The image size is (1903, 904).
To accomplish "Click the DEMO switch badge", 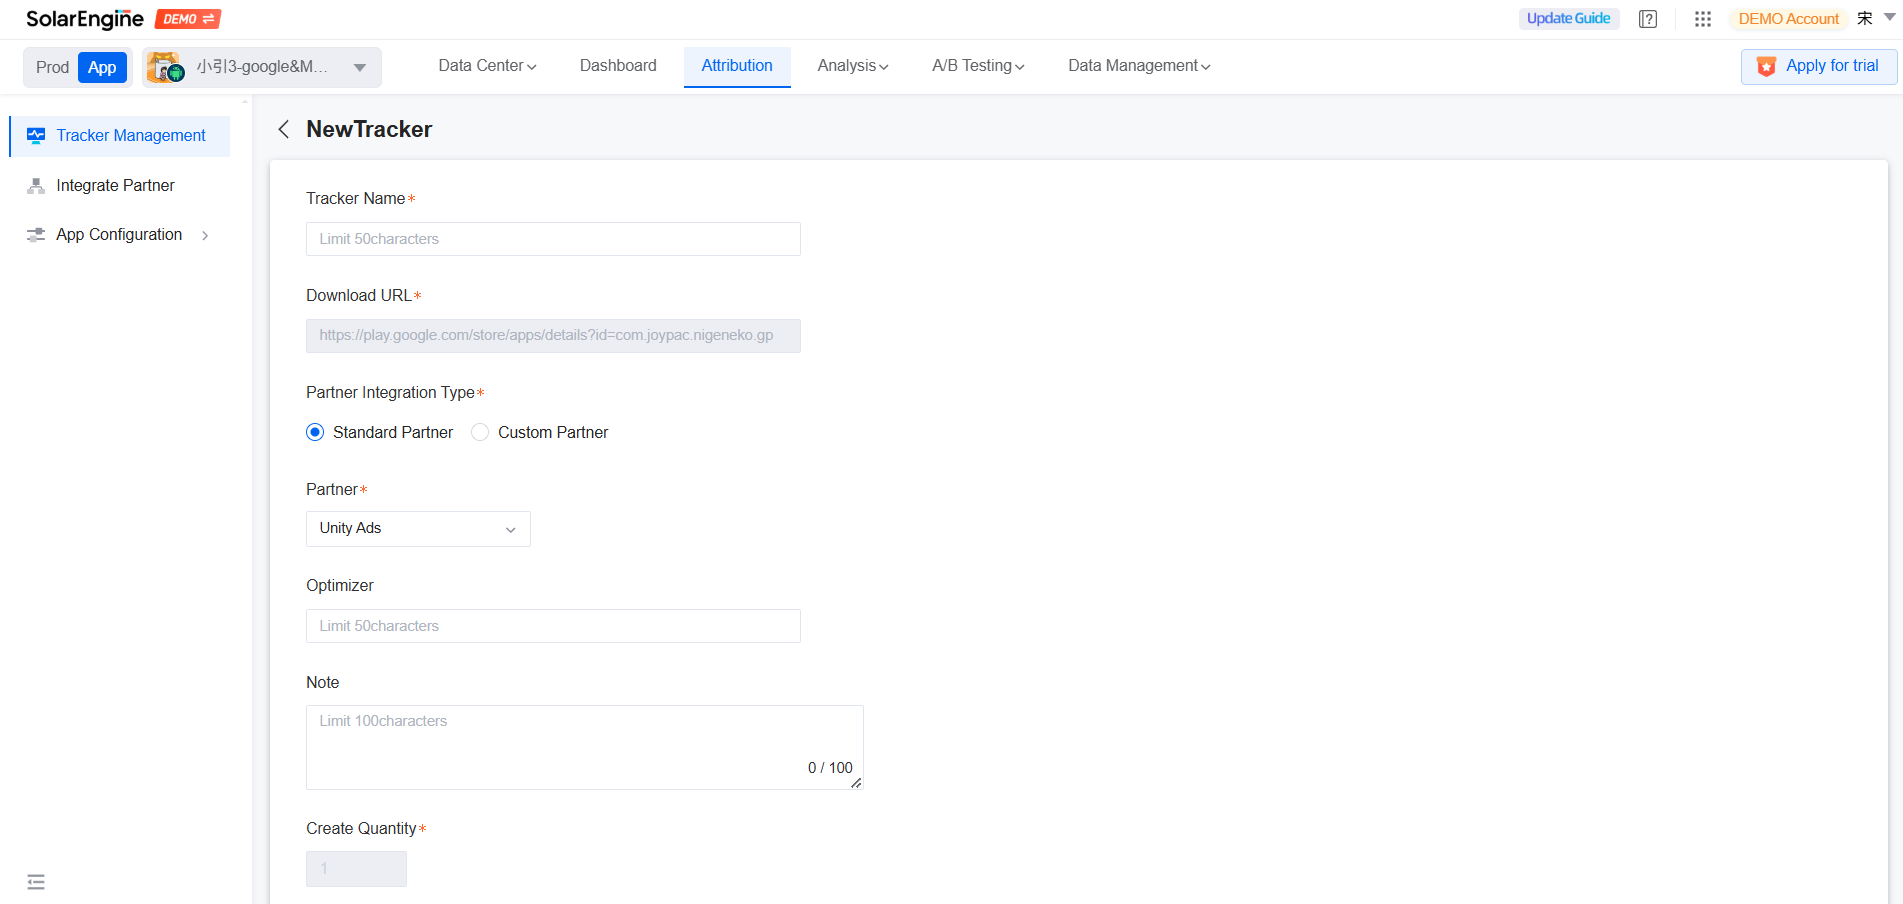I will point(188,19).
